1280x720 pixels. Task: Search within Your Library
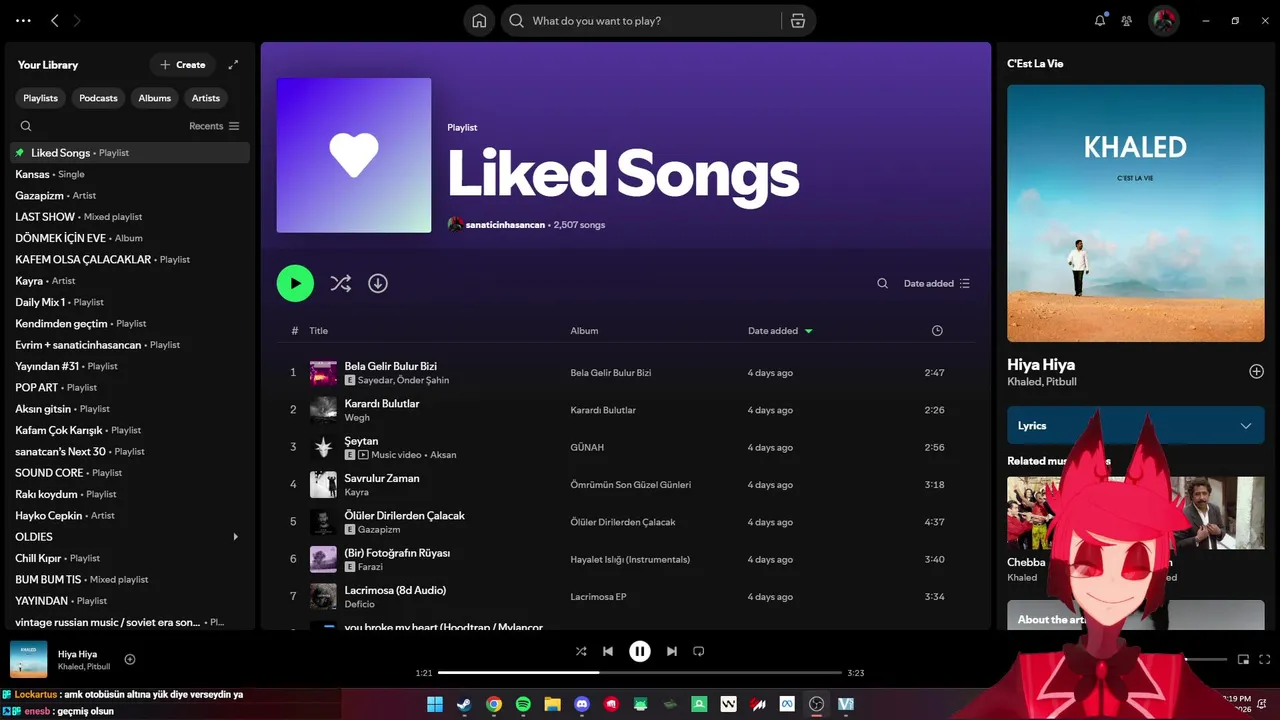tap(26, 126)
